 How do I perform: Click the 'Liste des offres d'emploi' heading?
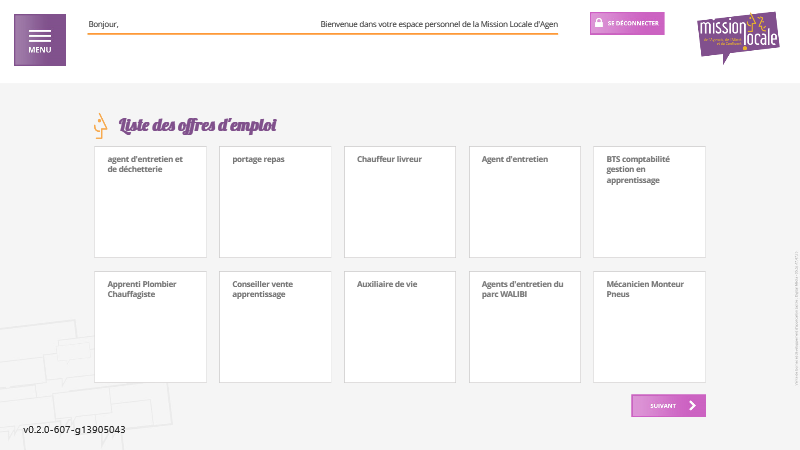[x=198, y=126]
